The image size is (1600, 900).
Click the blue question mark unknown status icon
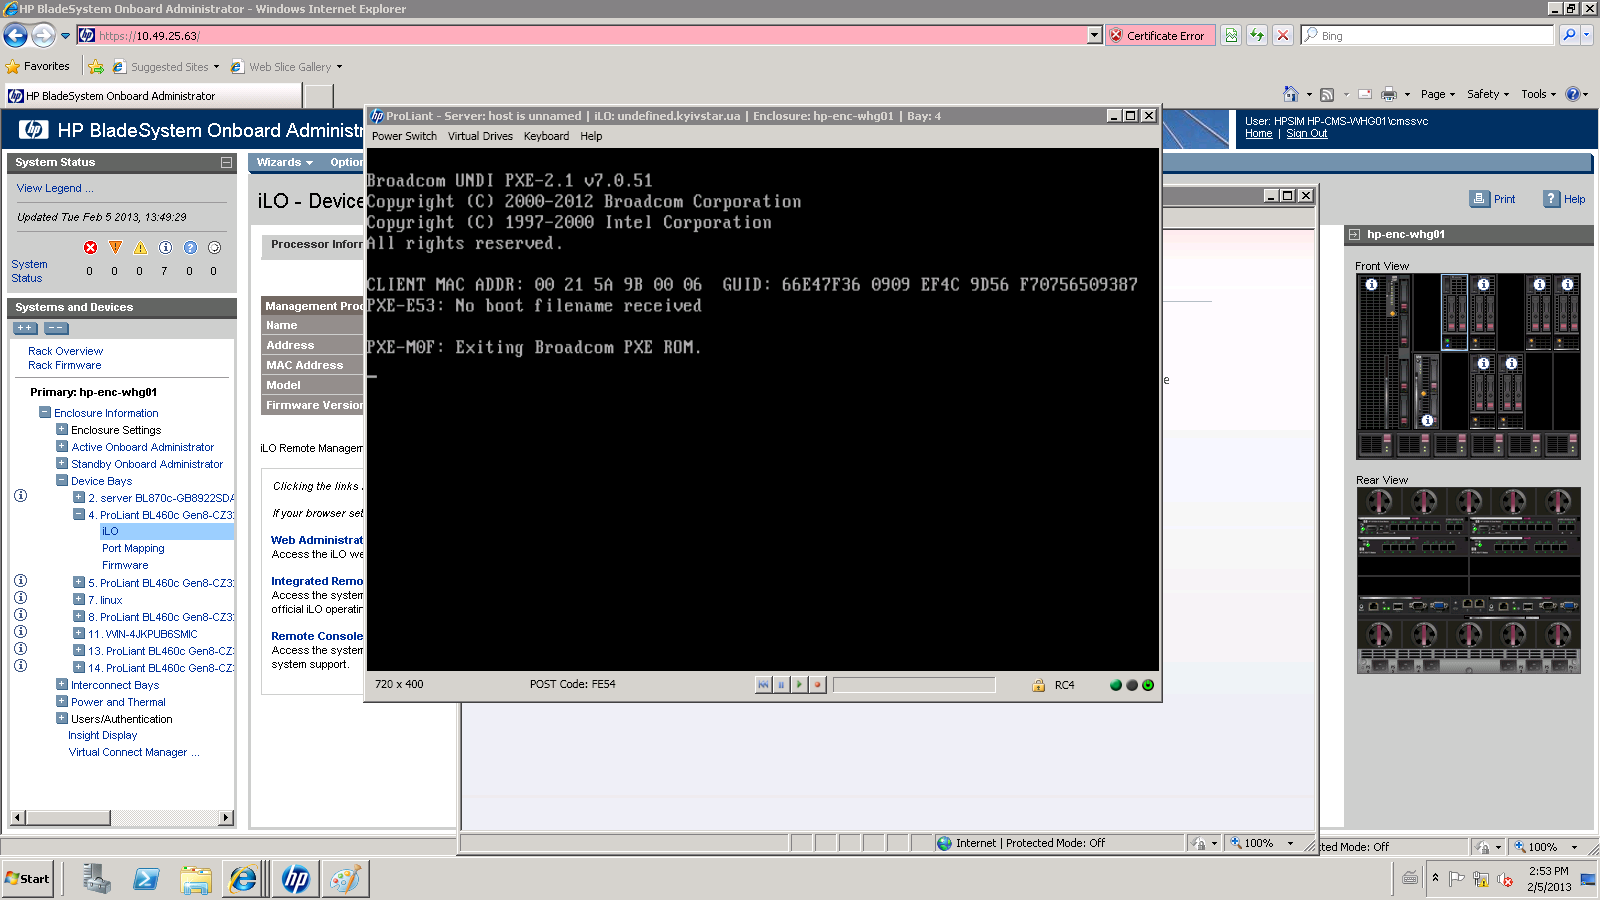(189, 248)
